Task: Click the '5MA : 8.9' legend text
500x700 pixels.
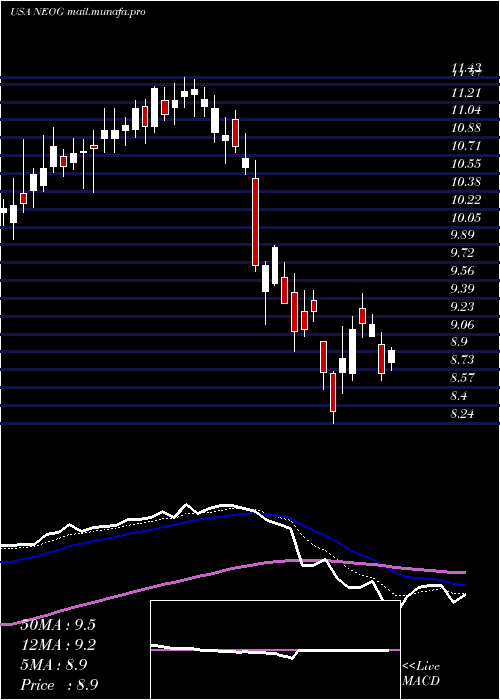Action: click(54, 665)
